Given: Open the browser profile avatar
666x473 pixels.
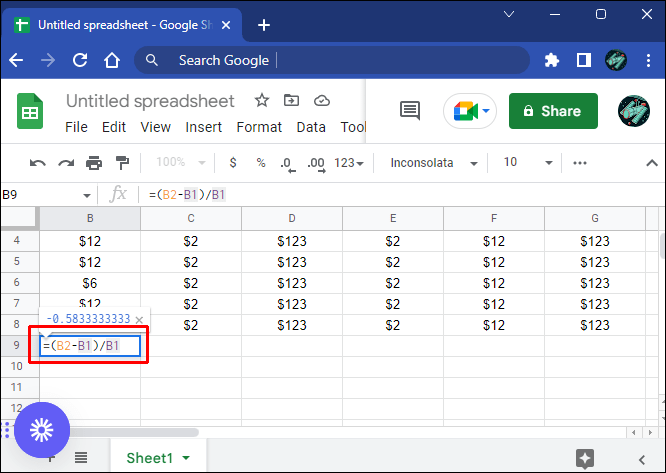Looking at the screenshot, I should (615, 60).
